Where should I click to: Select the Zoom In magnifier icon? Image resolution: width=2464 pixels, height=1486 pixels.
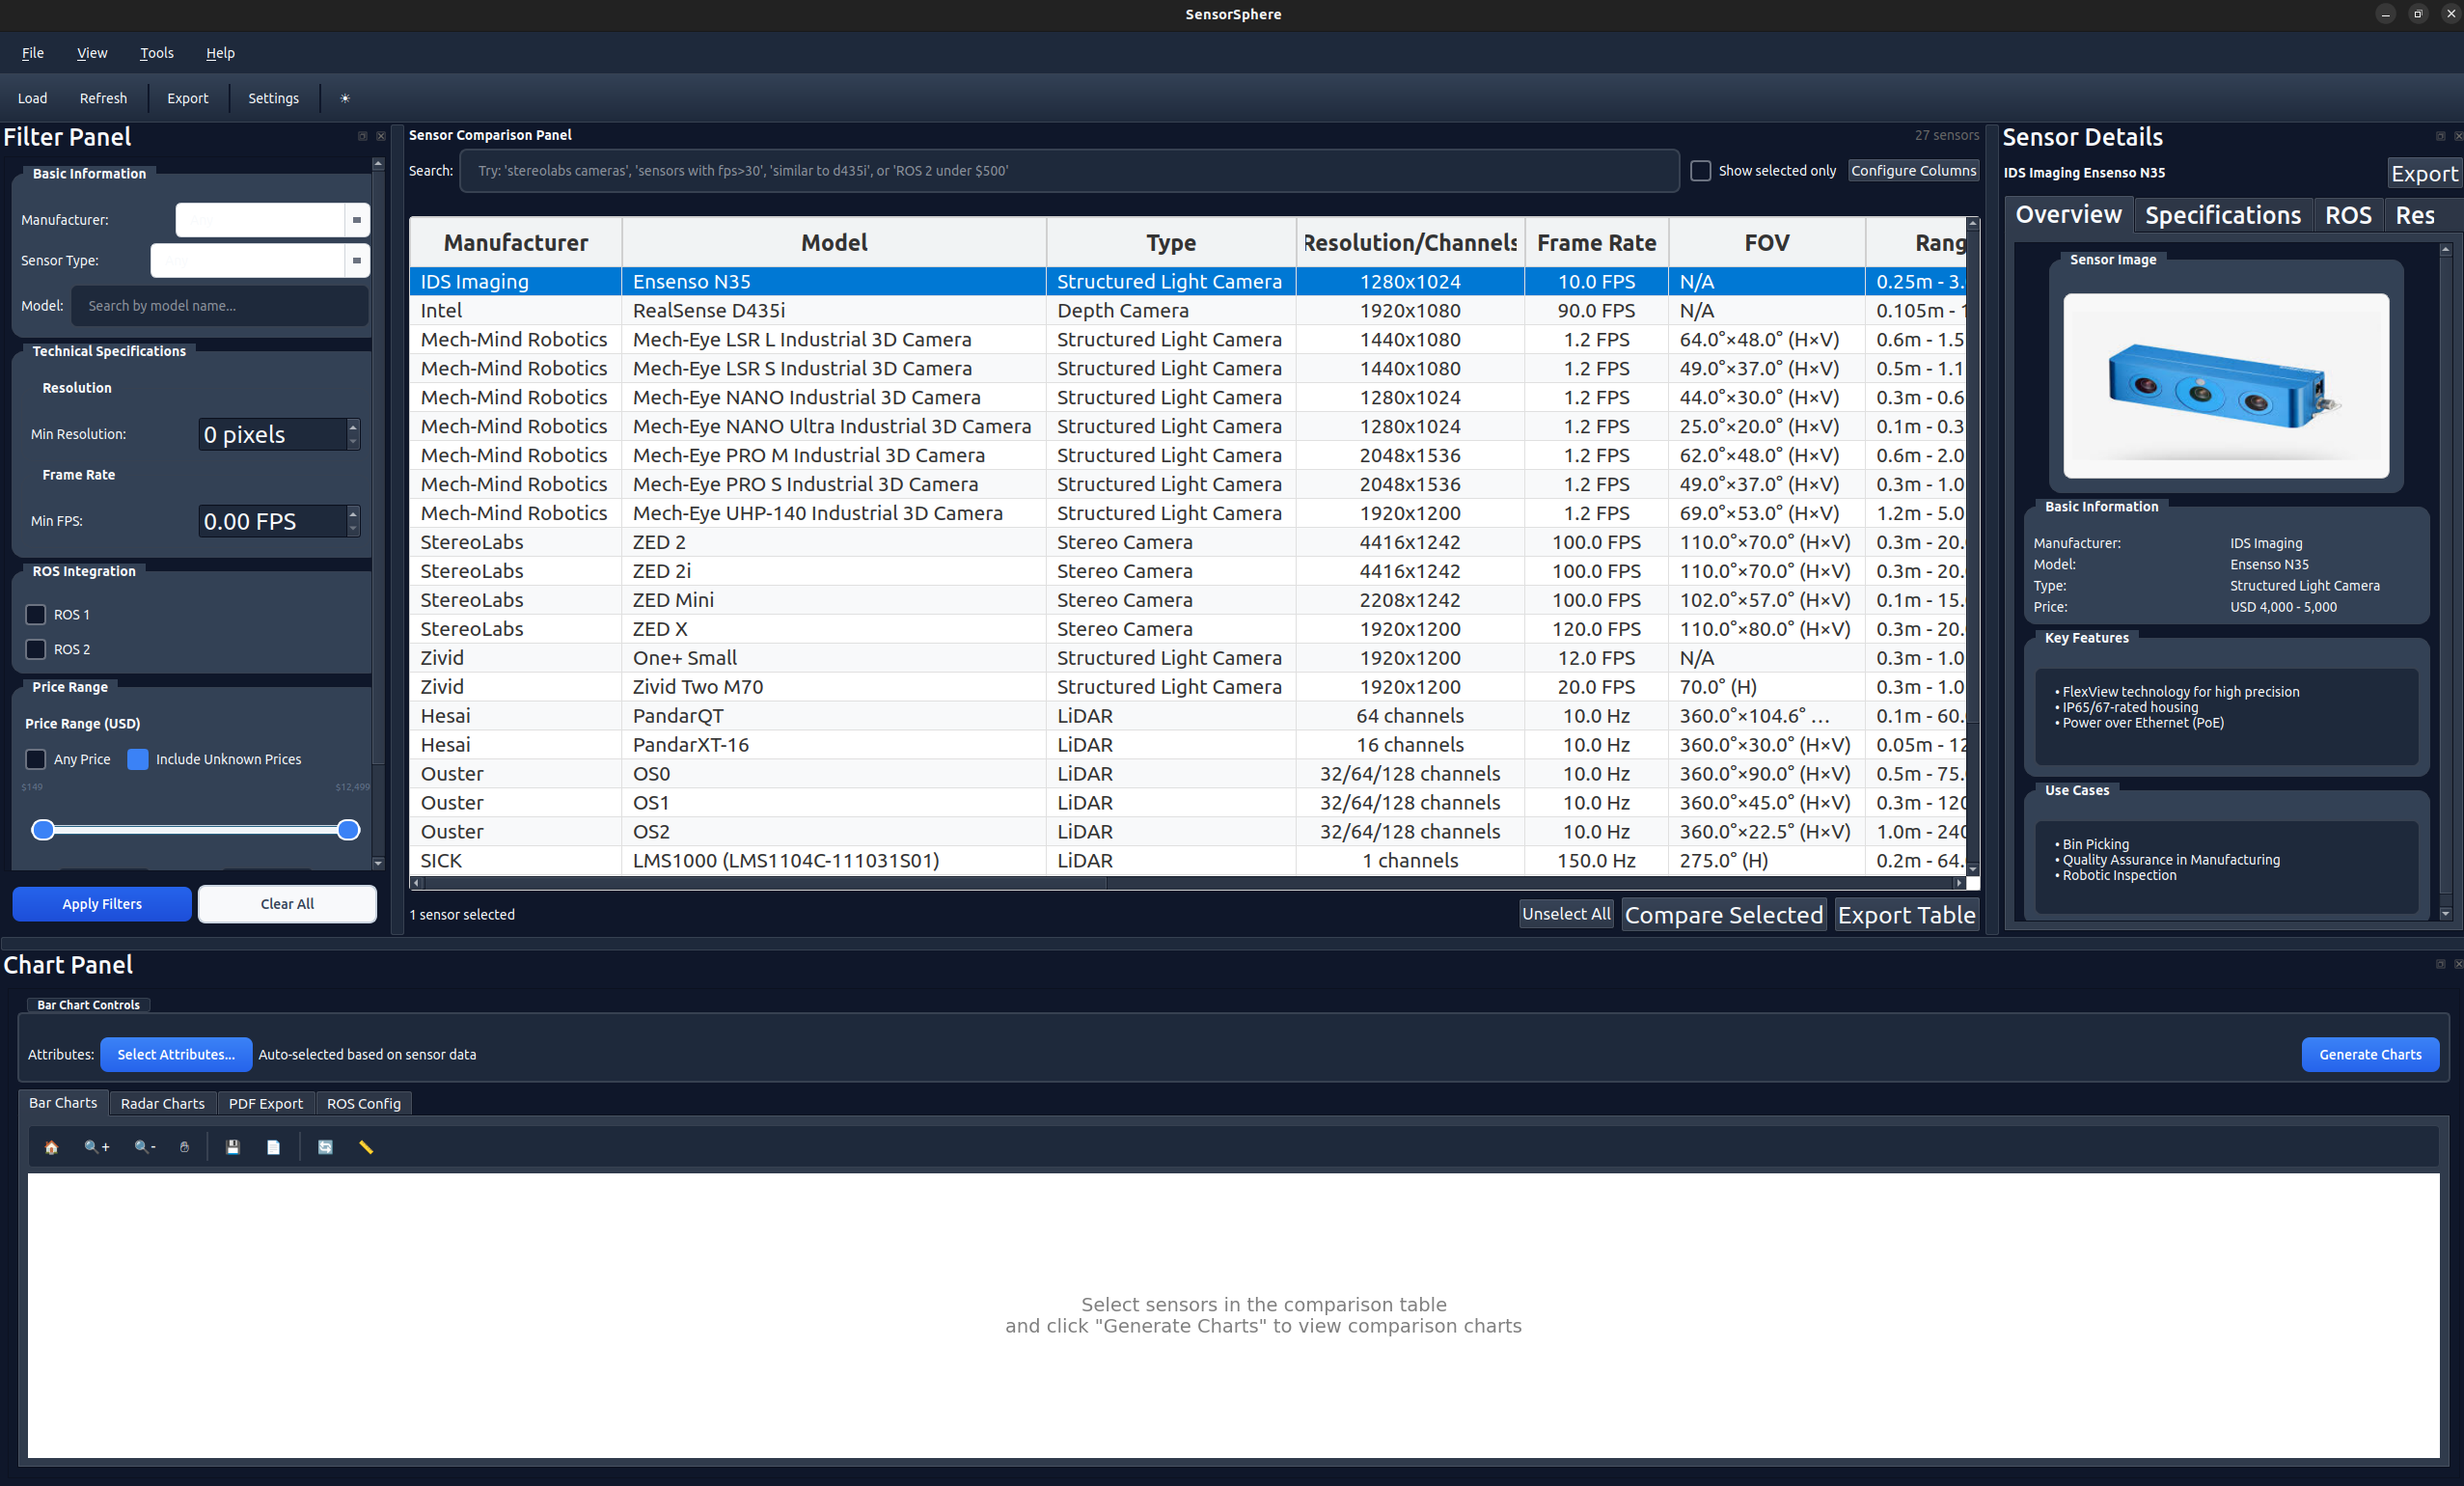tap(97, 1147)
